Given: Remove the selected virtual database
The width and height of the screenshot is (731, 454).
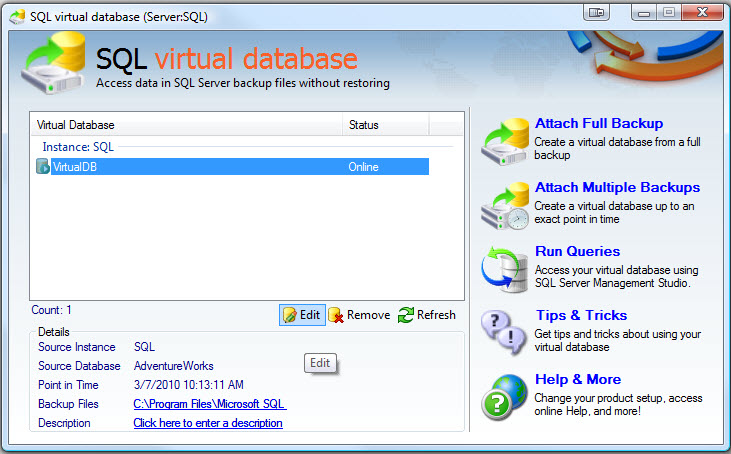Looking at the screenshot, I should pos(359,315).
